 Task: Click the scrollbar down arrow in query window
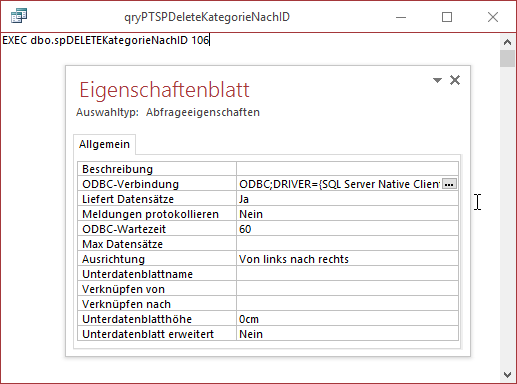507,375
